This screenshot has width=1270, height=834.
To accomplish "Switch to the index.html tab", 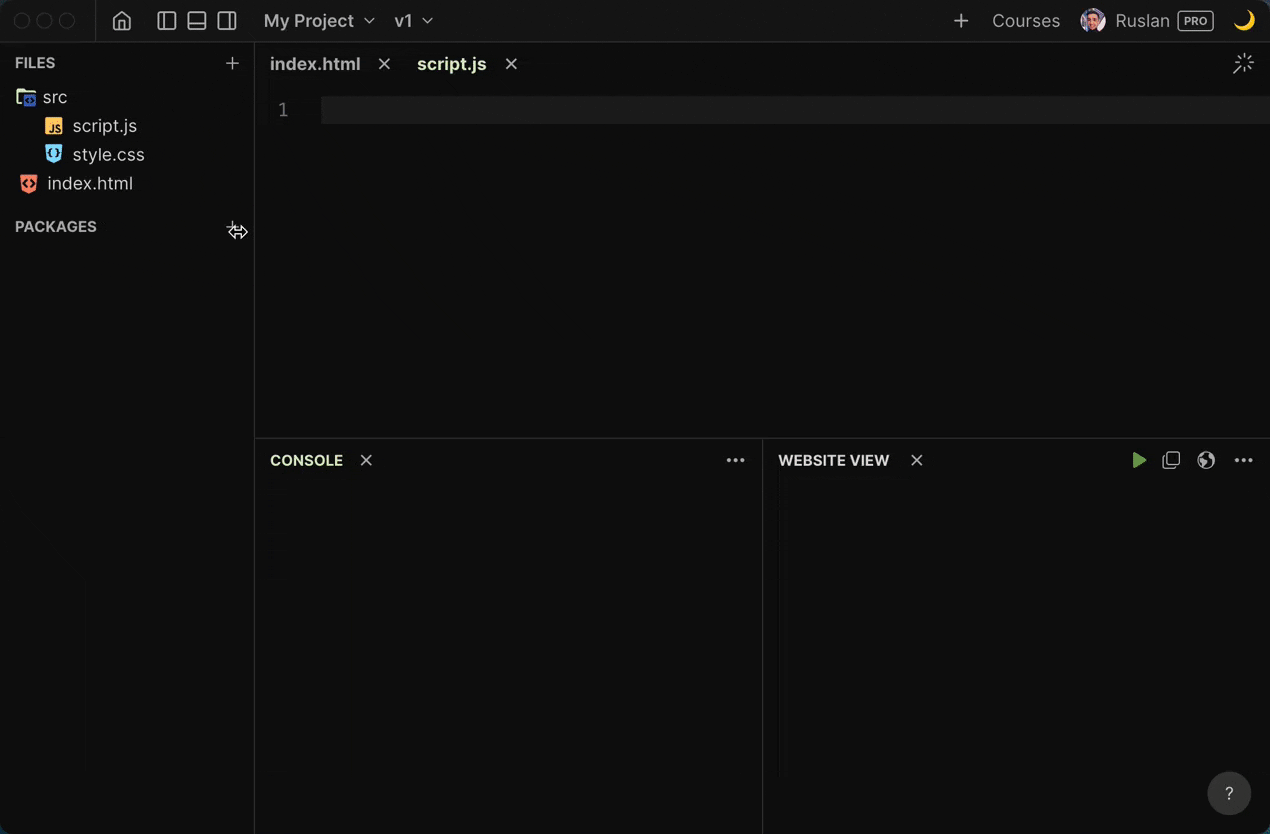I will click(315, 64).
